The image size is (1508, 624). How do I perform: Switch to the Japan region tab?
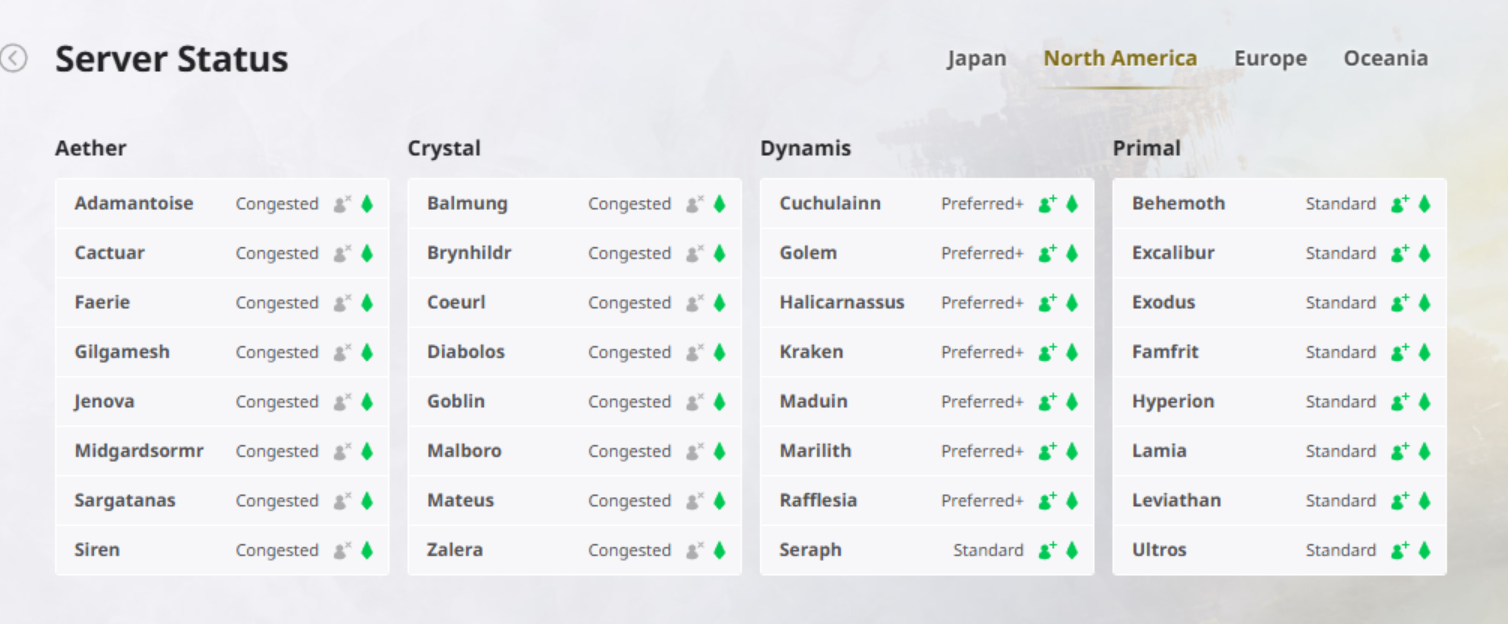(x=977, y=58)
